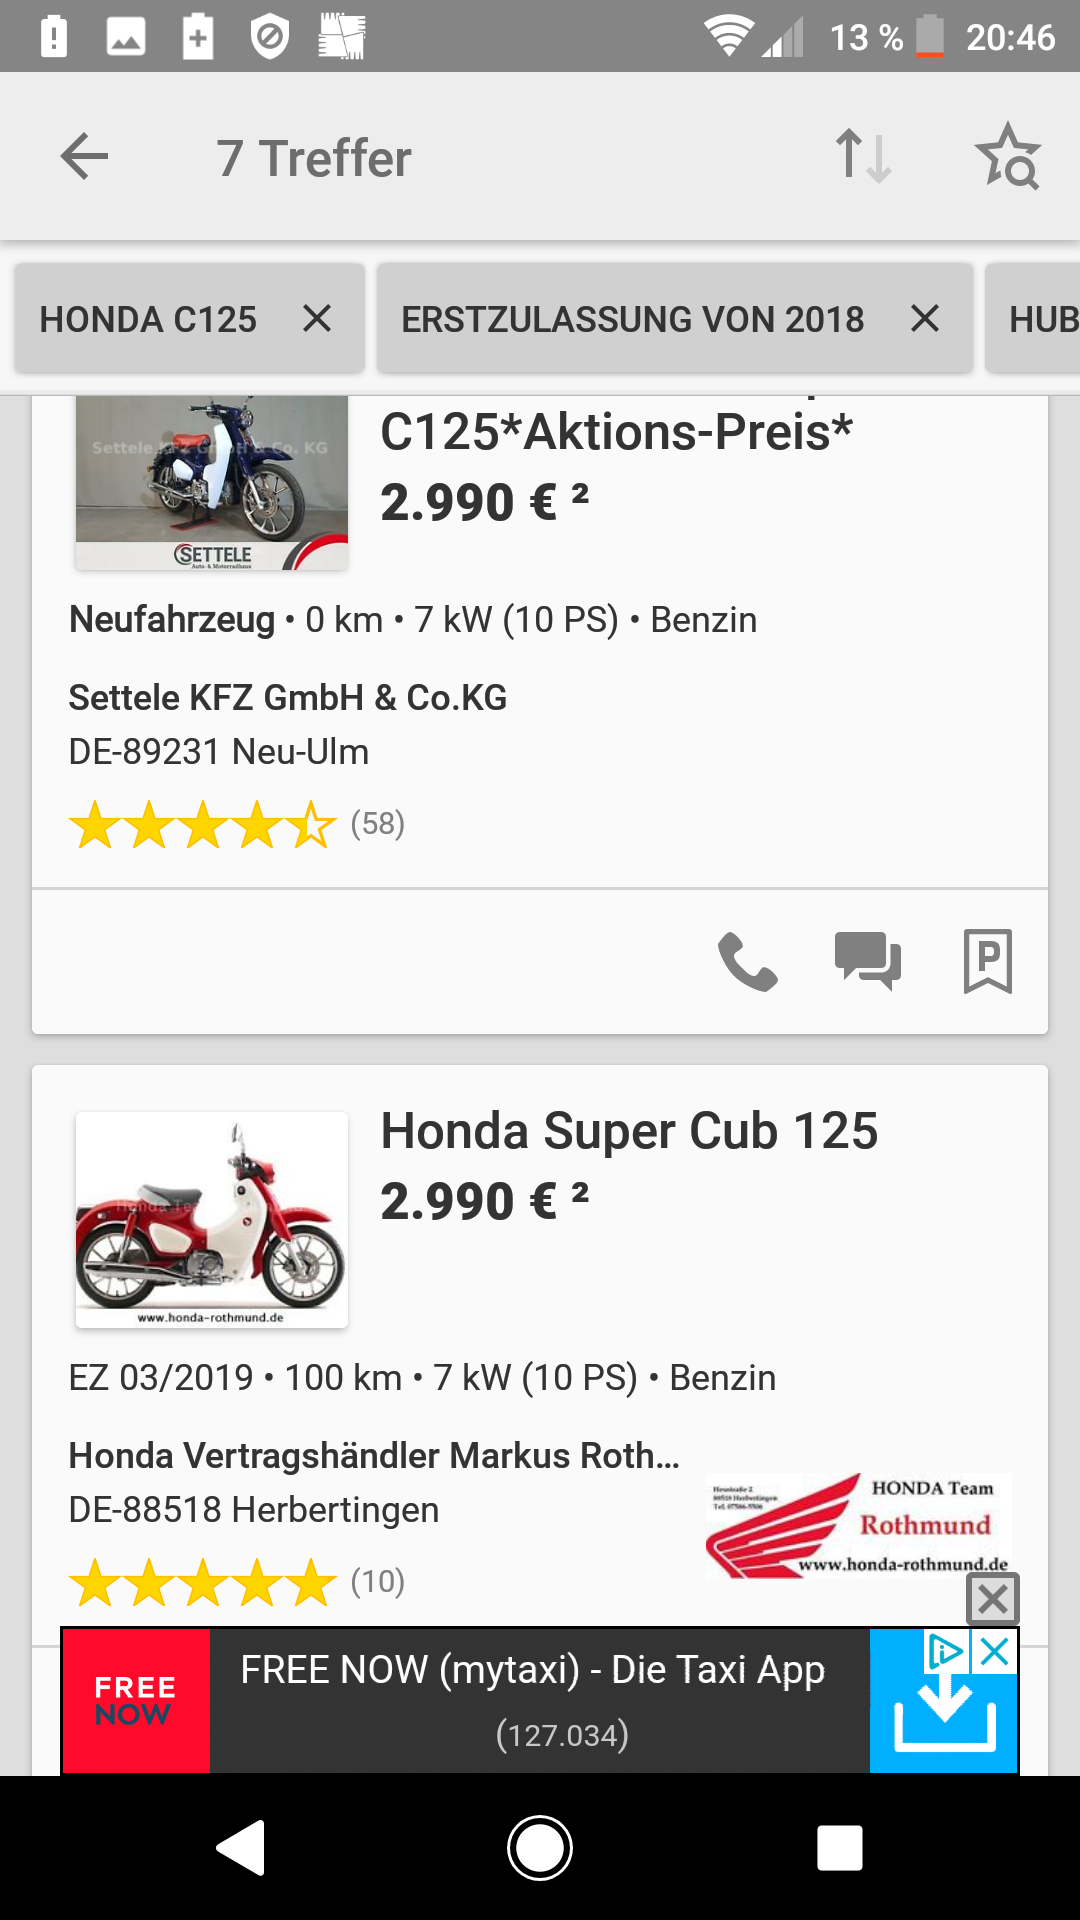
Task: Open the Honda Super Cub 125 listing
Action: 629,1132
